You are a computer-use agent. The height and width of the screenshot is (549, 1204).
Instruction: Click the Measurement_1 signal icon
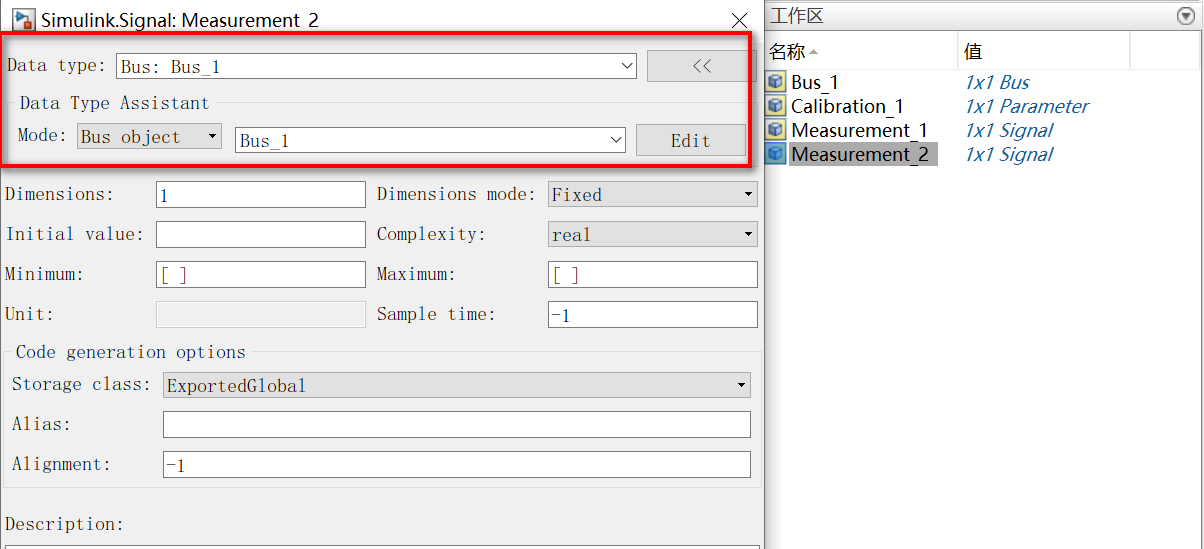(776, 130)
